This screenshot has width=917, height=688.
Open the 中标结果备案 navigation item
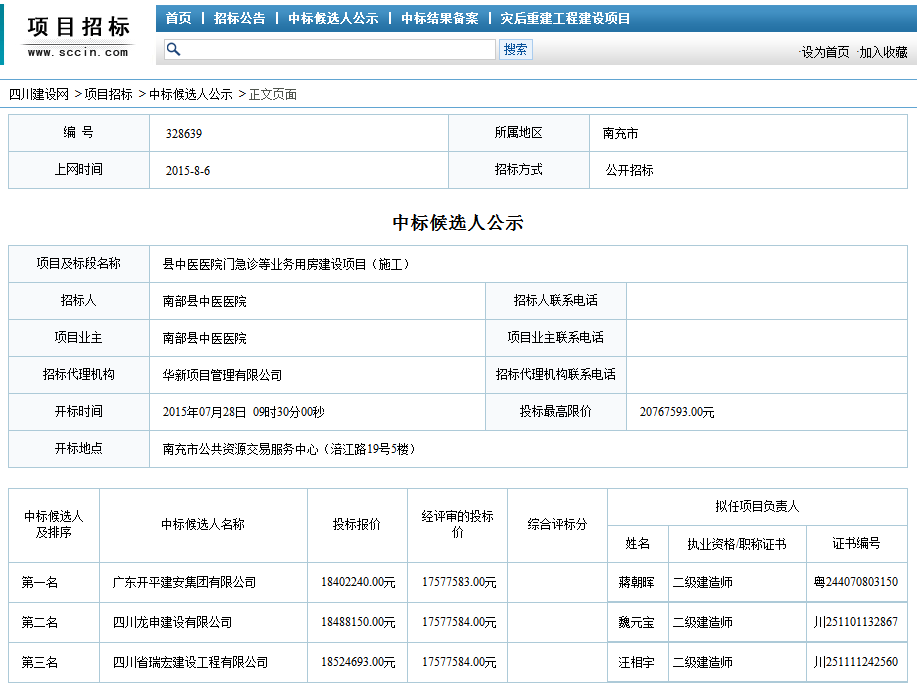pos(440,18)
